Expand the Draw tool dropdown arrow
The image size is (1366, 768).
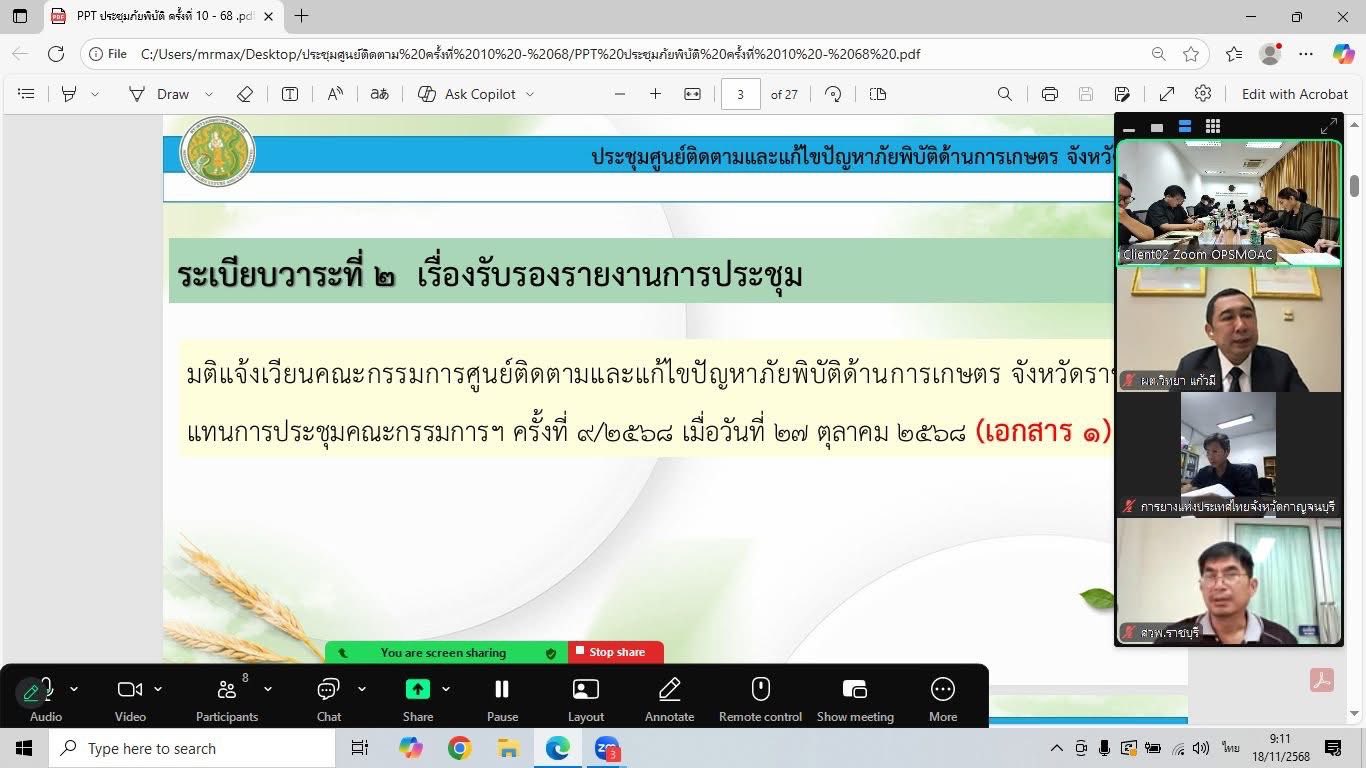pyautogui.click(x=209, y=94)
